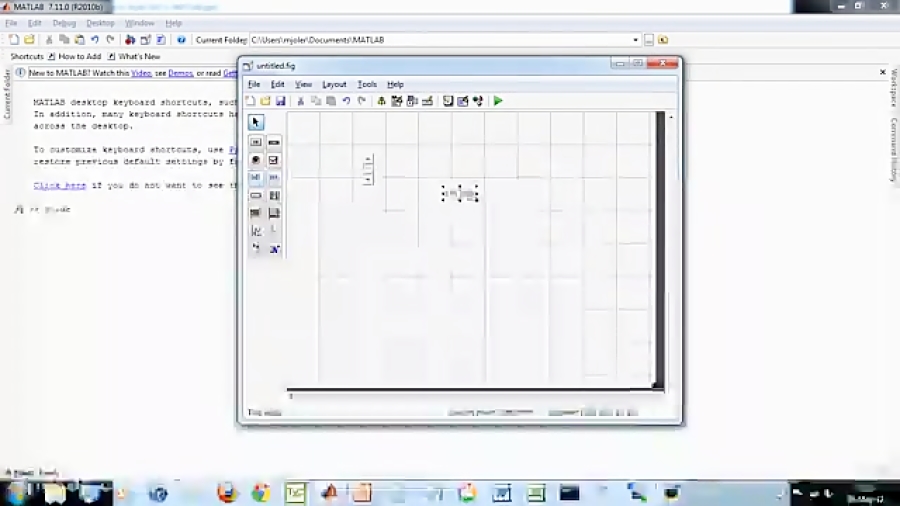Open Window menu in MATLAB main window
Screen dimensions: 900x506
(x=139, y=23)
